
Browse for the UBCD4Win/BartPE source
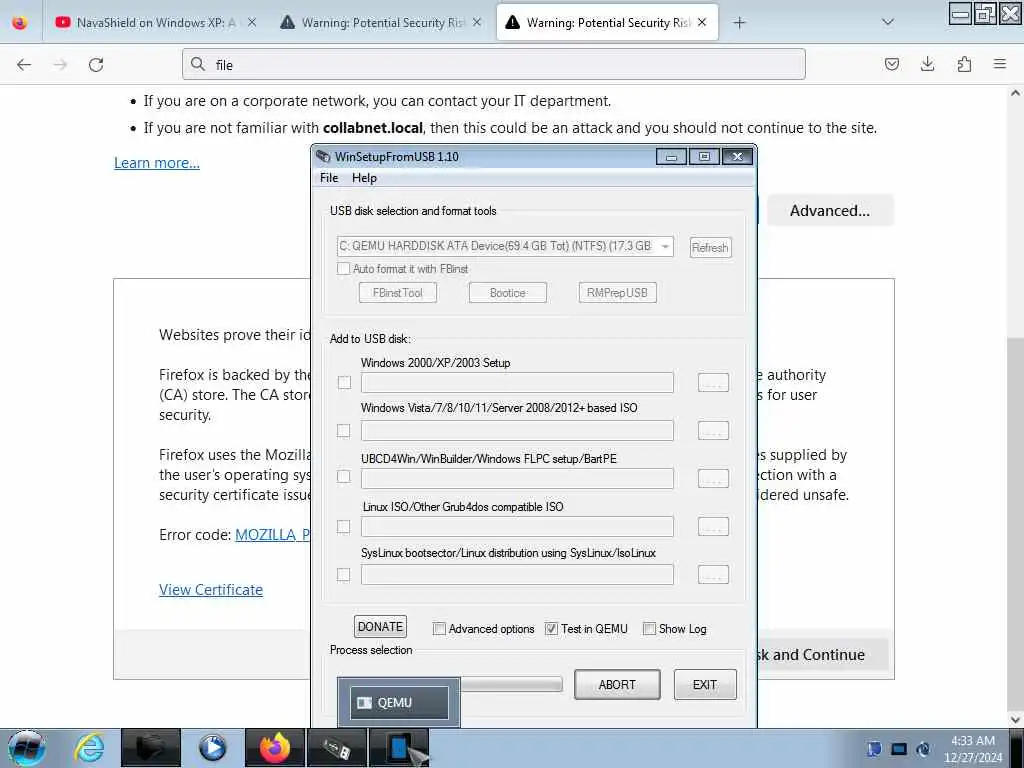713,479
